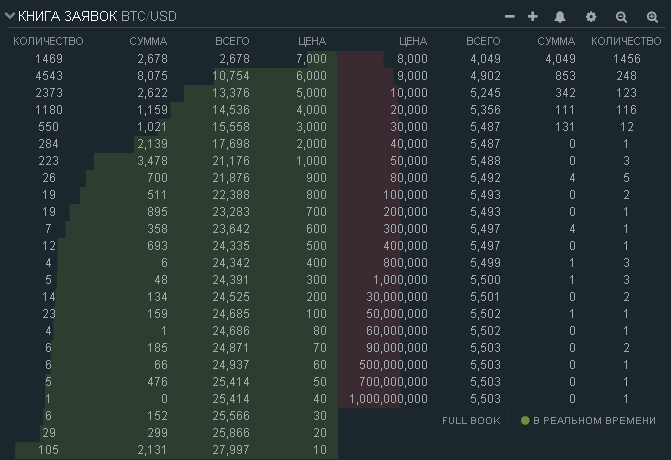Click ask total 4,902
This screenshot has width=671, height=460.
click(485, 76)
